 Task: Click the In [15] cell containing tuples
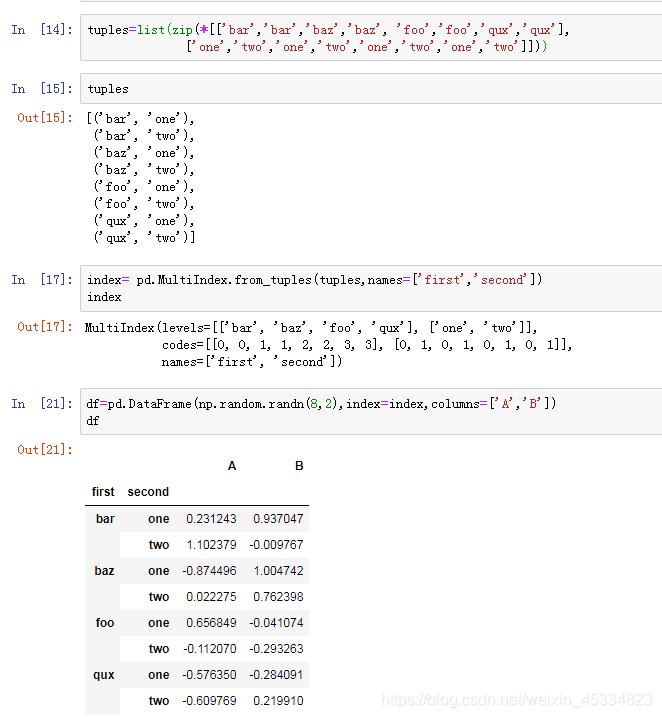[371, 88]
